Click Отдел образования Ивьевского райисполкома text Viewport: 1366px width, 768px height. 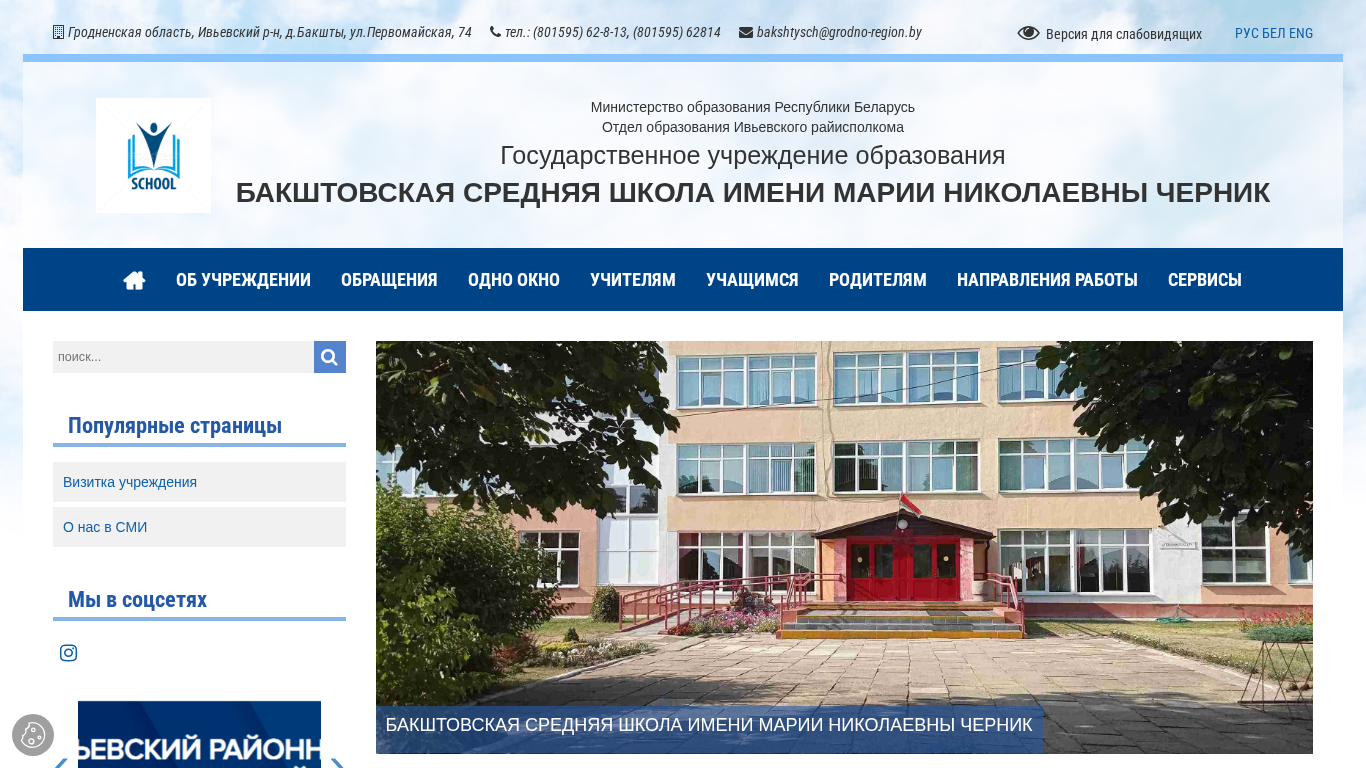[753, 127]
